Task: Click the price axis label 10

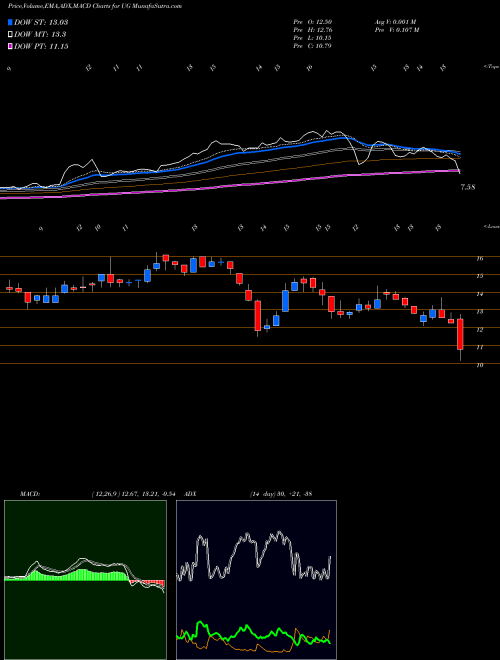Action: pyautogui.click(x=480, y=365)
